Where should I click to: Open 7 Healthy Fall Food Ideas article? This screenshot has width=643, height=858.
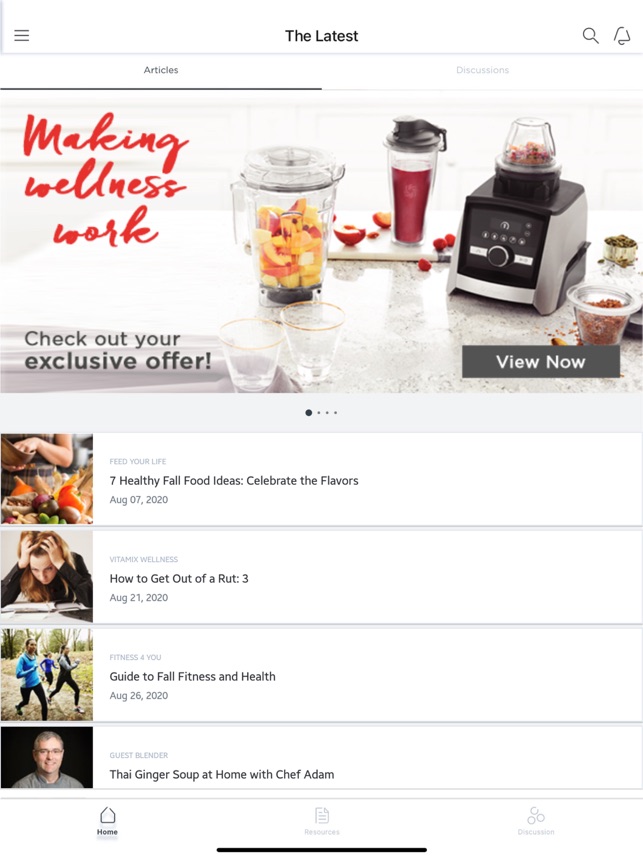tap(321, 479)
